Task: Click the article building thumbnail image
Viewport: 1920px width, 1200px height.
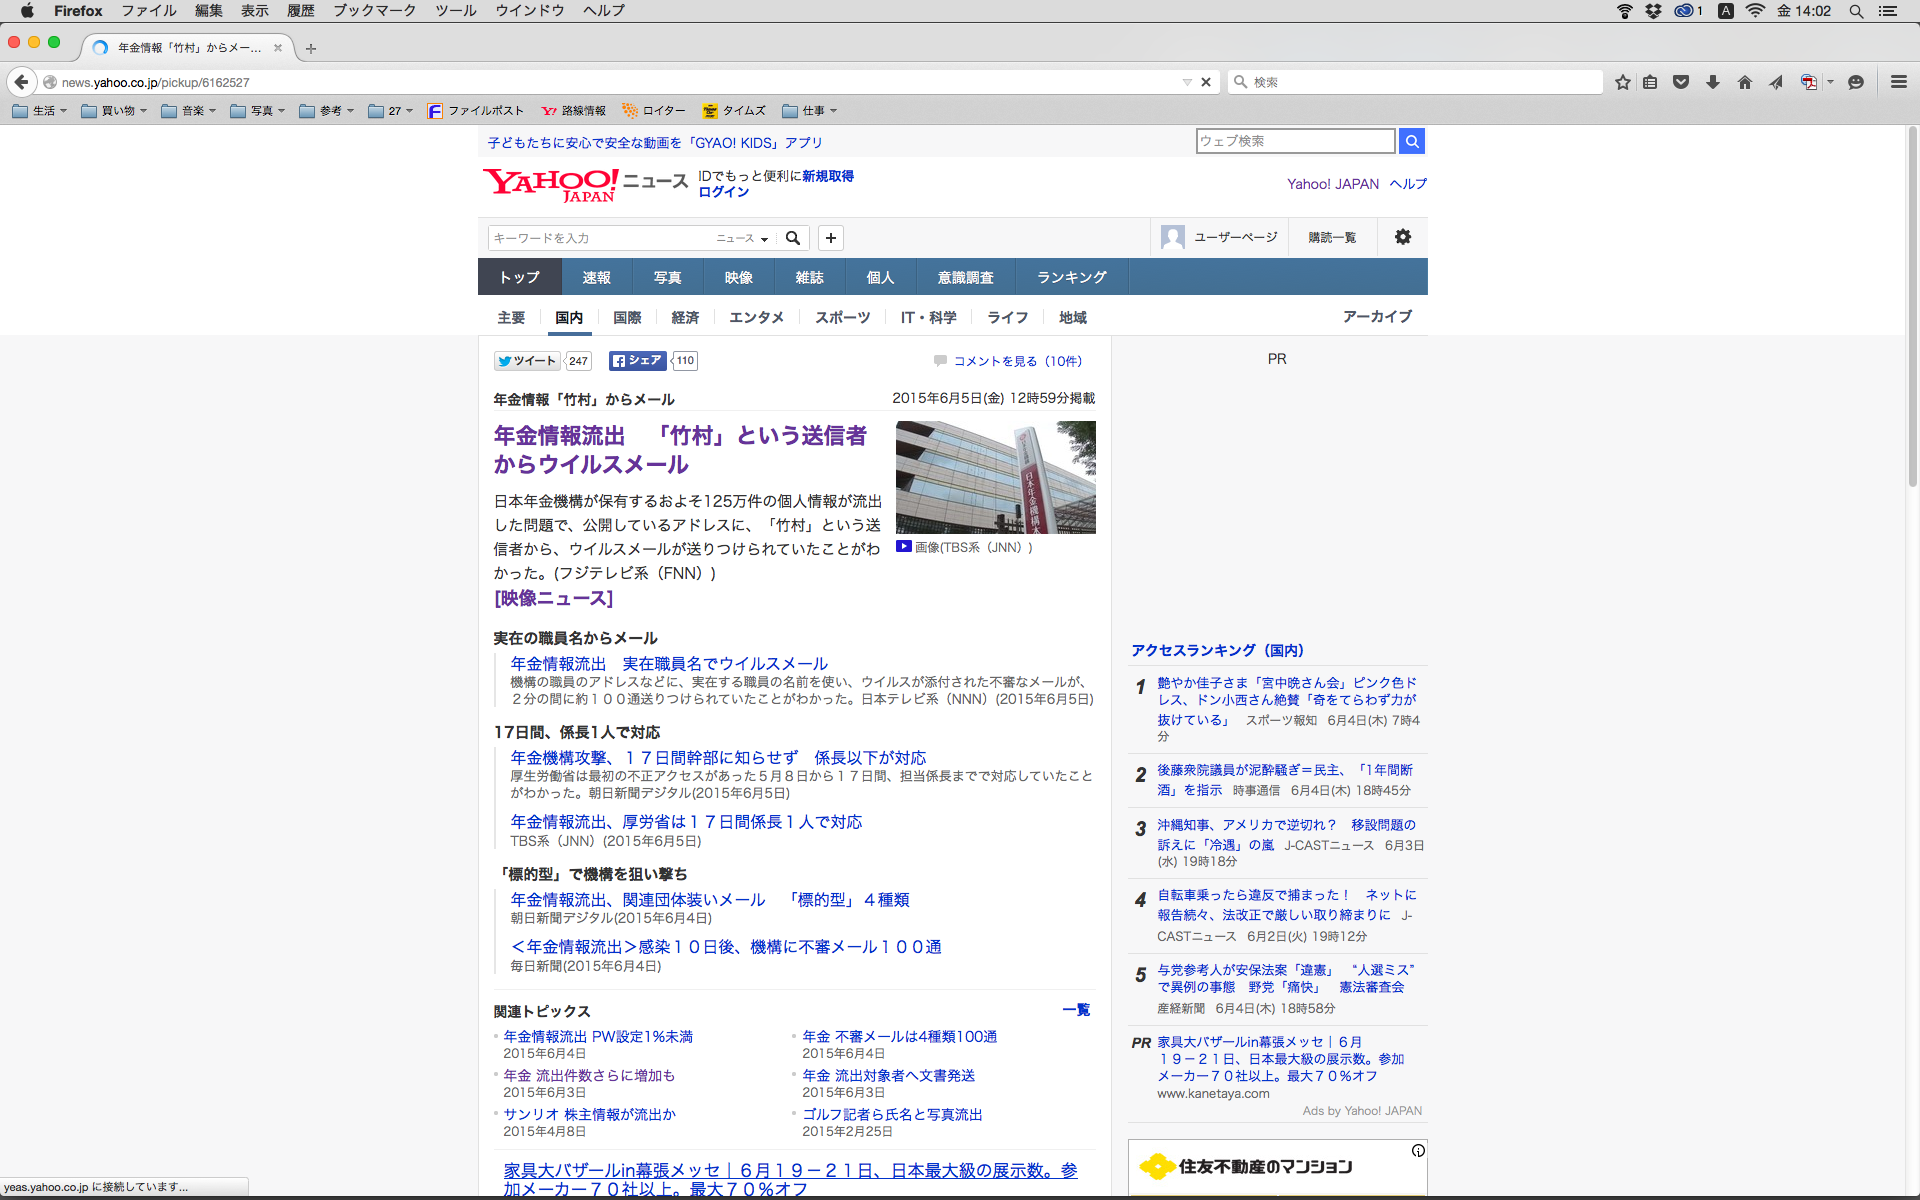Action: [995, 477]
